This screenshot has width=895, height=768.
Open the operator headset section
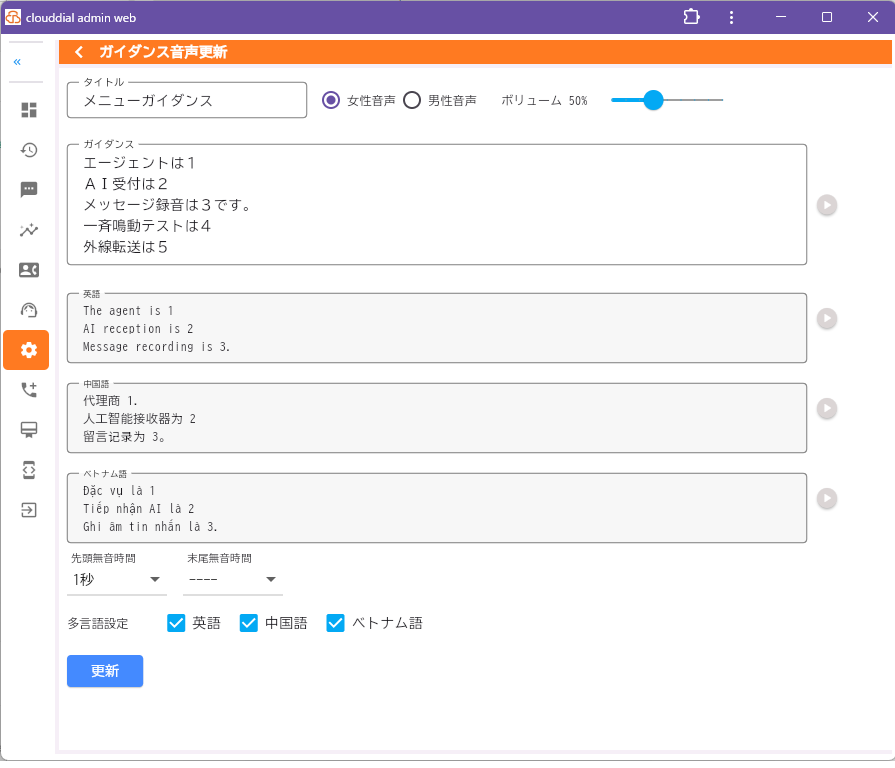[x=28, y=310]
